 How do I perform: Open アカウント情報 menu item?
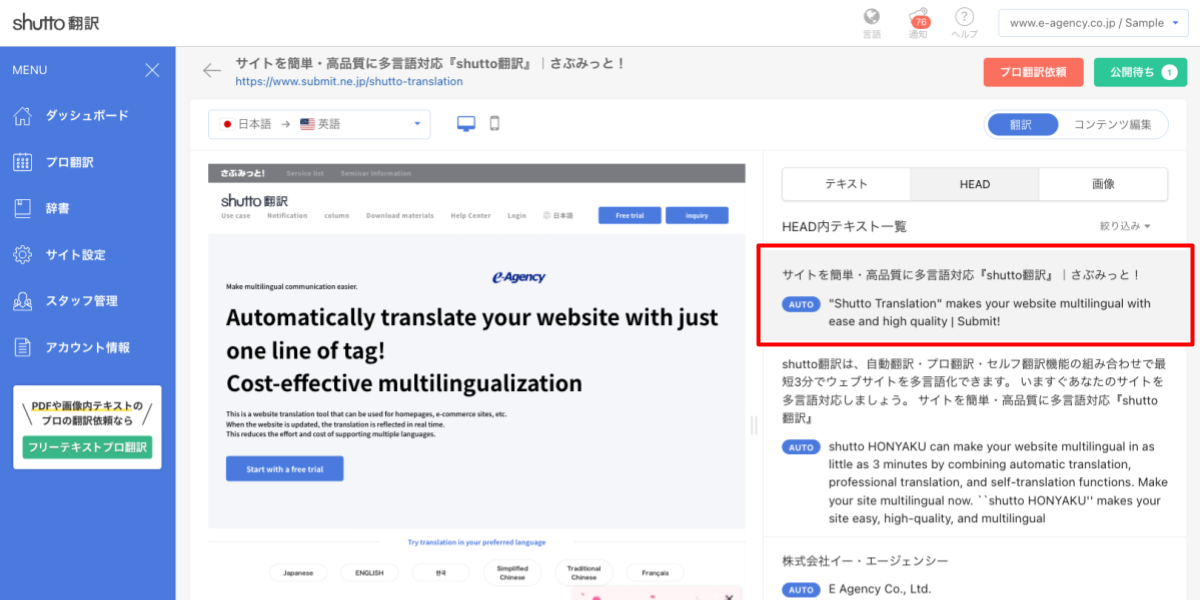click(87, 347)
